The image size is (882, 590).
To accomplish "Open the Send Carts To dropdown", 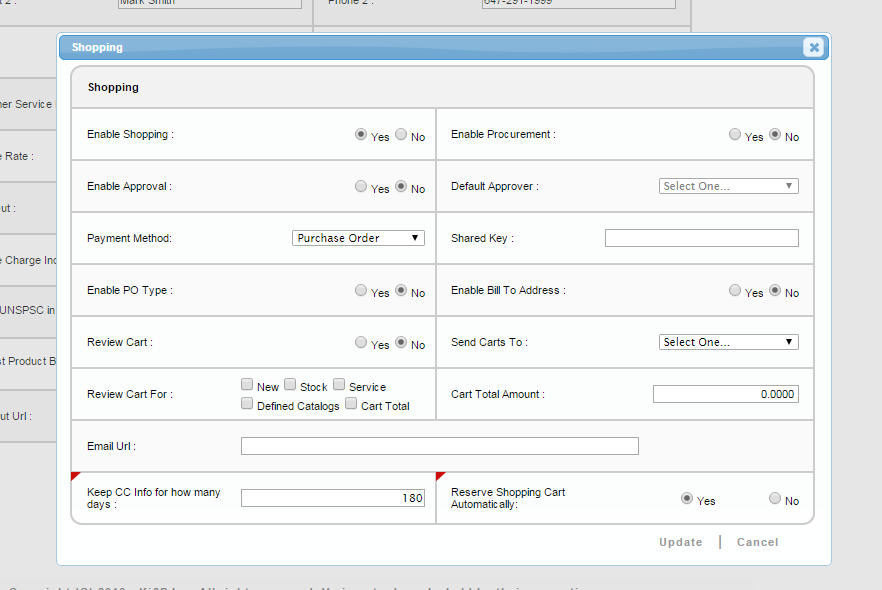I will pos(728,342).
